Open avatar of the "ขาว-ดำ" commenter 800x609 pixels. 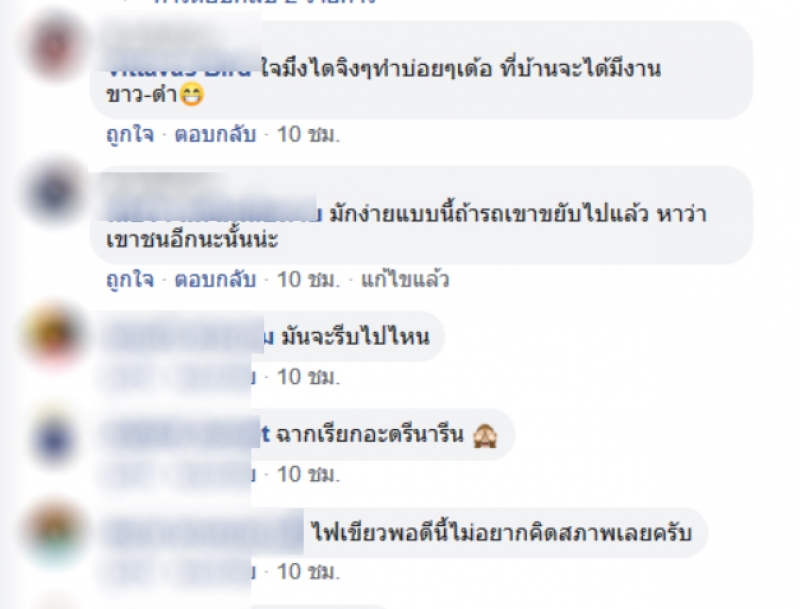coord(55,47)
